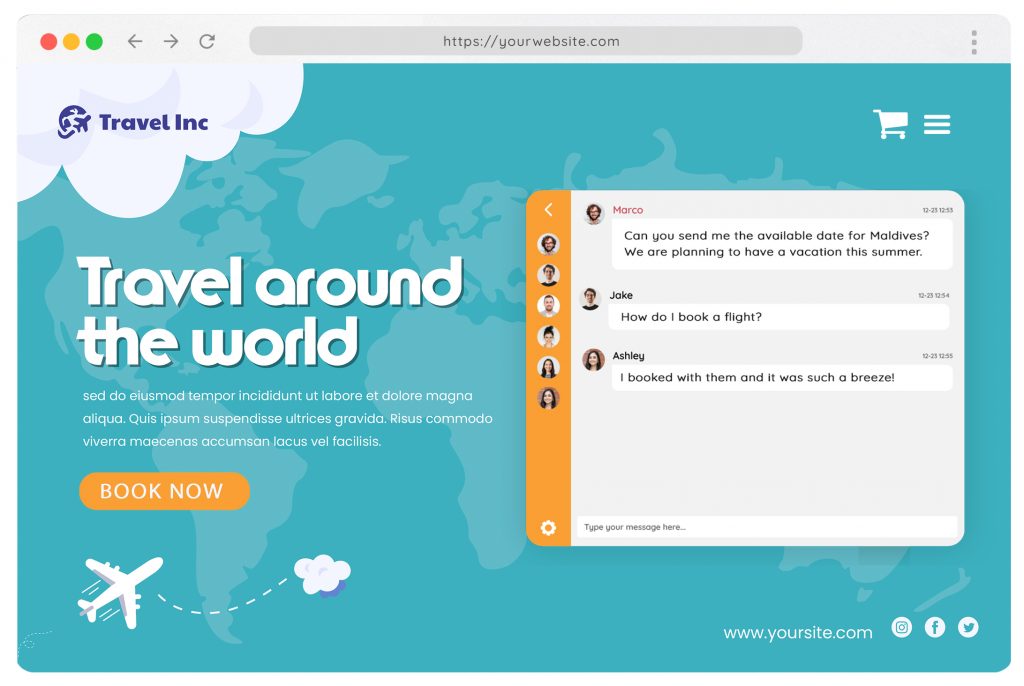This screenshot has height=686, width=1024.
Task: Click the chat message input field
Action: pos(765,526)
